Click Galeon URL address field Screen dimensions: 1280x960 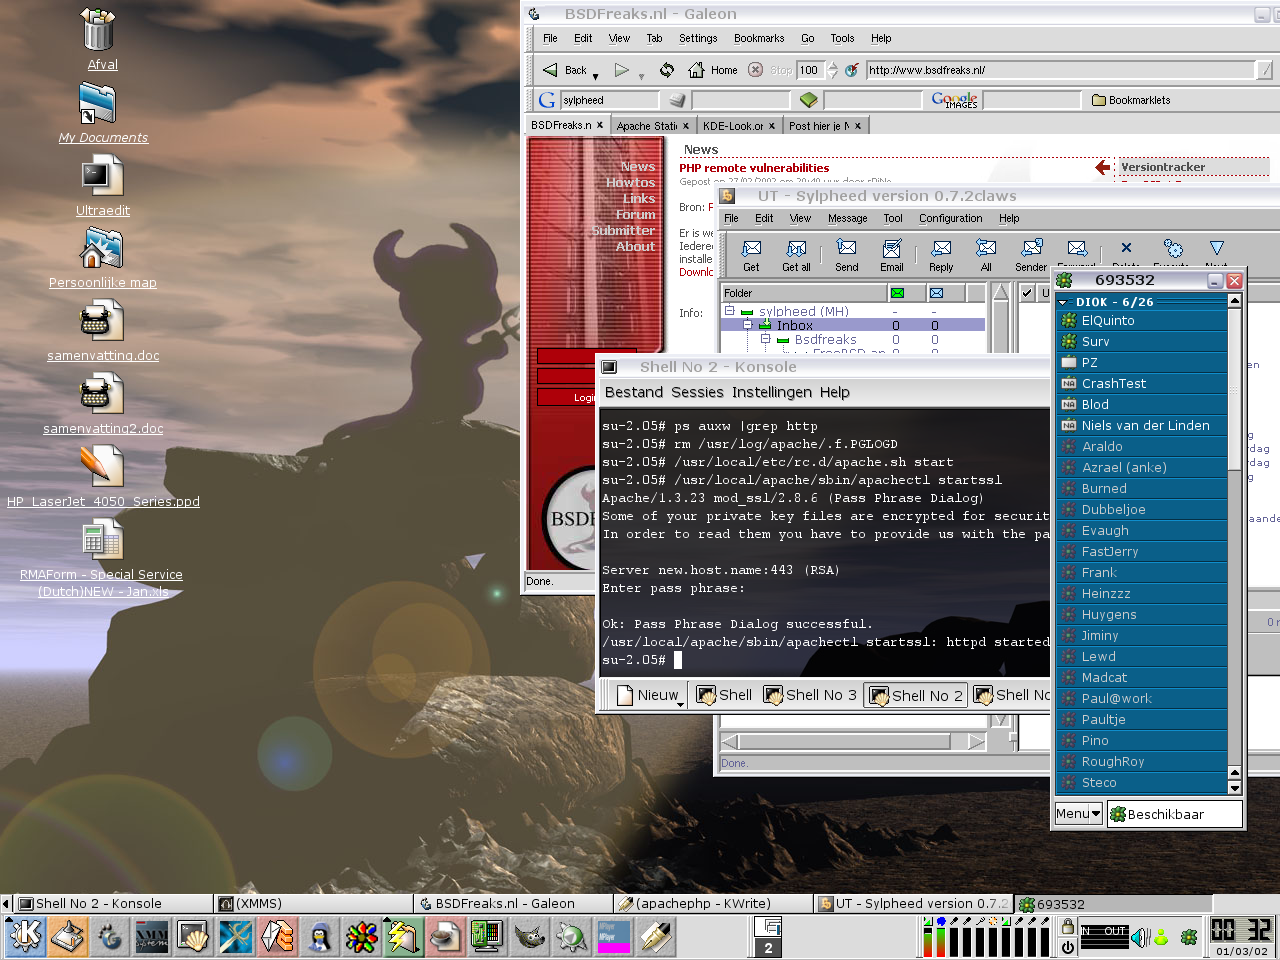pyautogui.click(x=1060, y=70)
